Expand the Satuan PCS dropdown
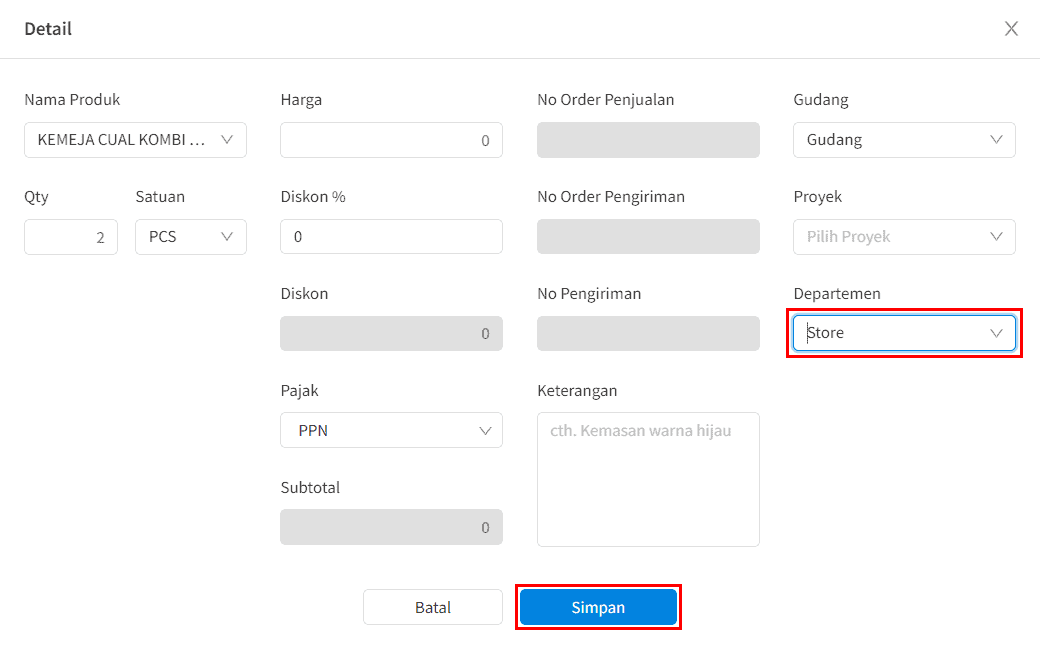1040x650 pixels. pyautogui.click(x=191, y=237)
